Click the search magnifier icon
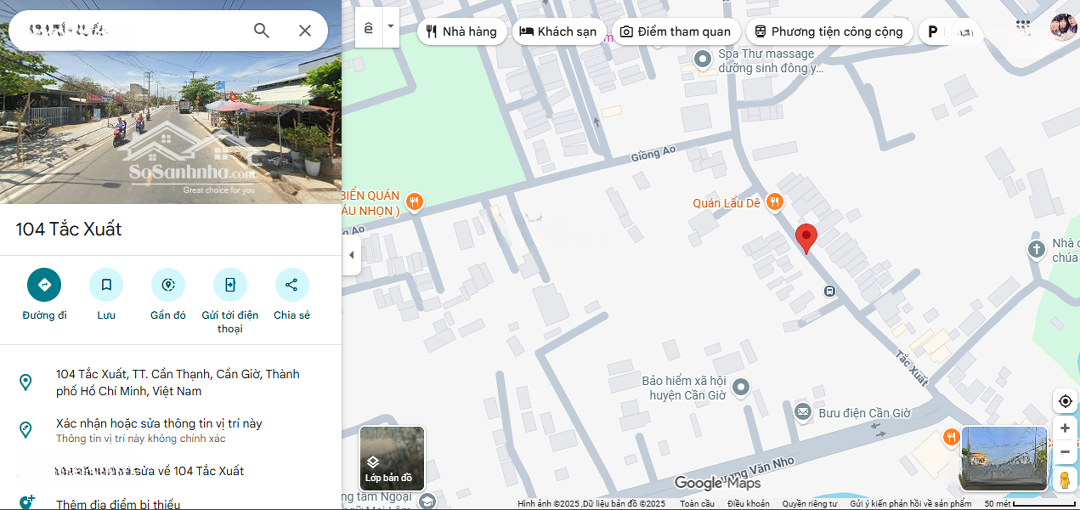This screenshot has height=510, width=1080. point(261,31)
